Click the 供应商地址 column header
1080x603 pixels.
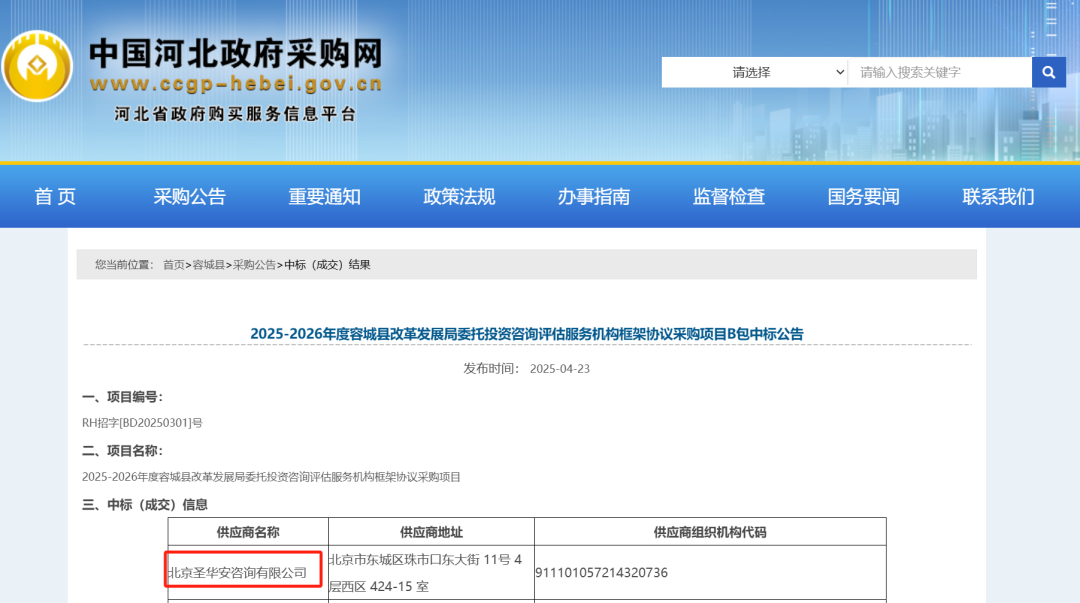(431, 532)
